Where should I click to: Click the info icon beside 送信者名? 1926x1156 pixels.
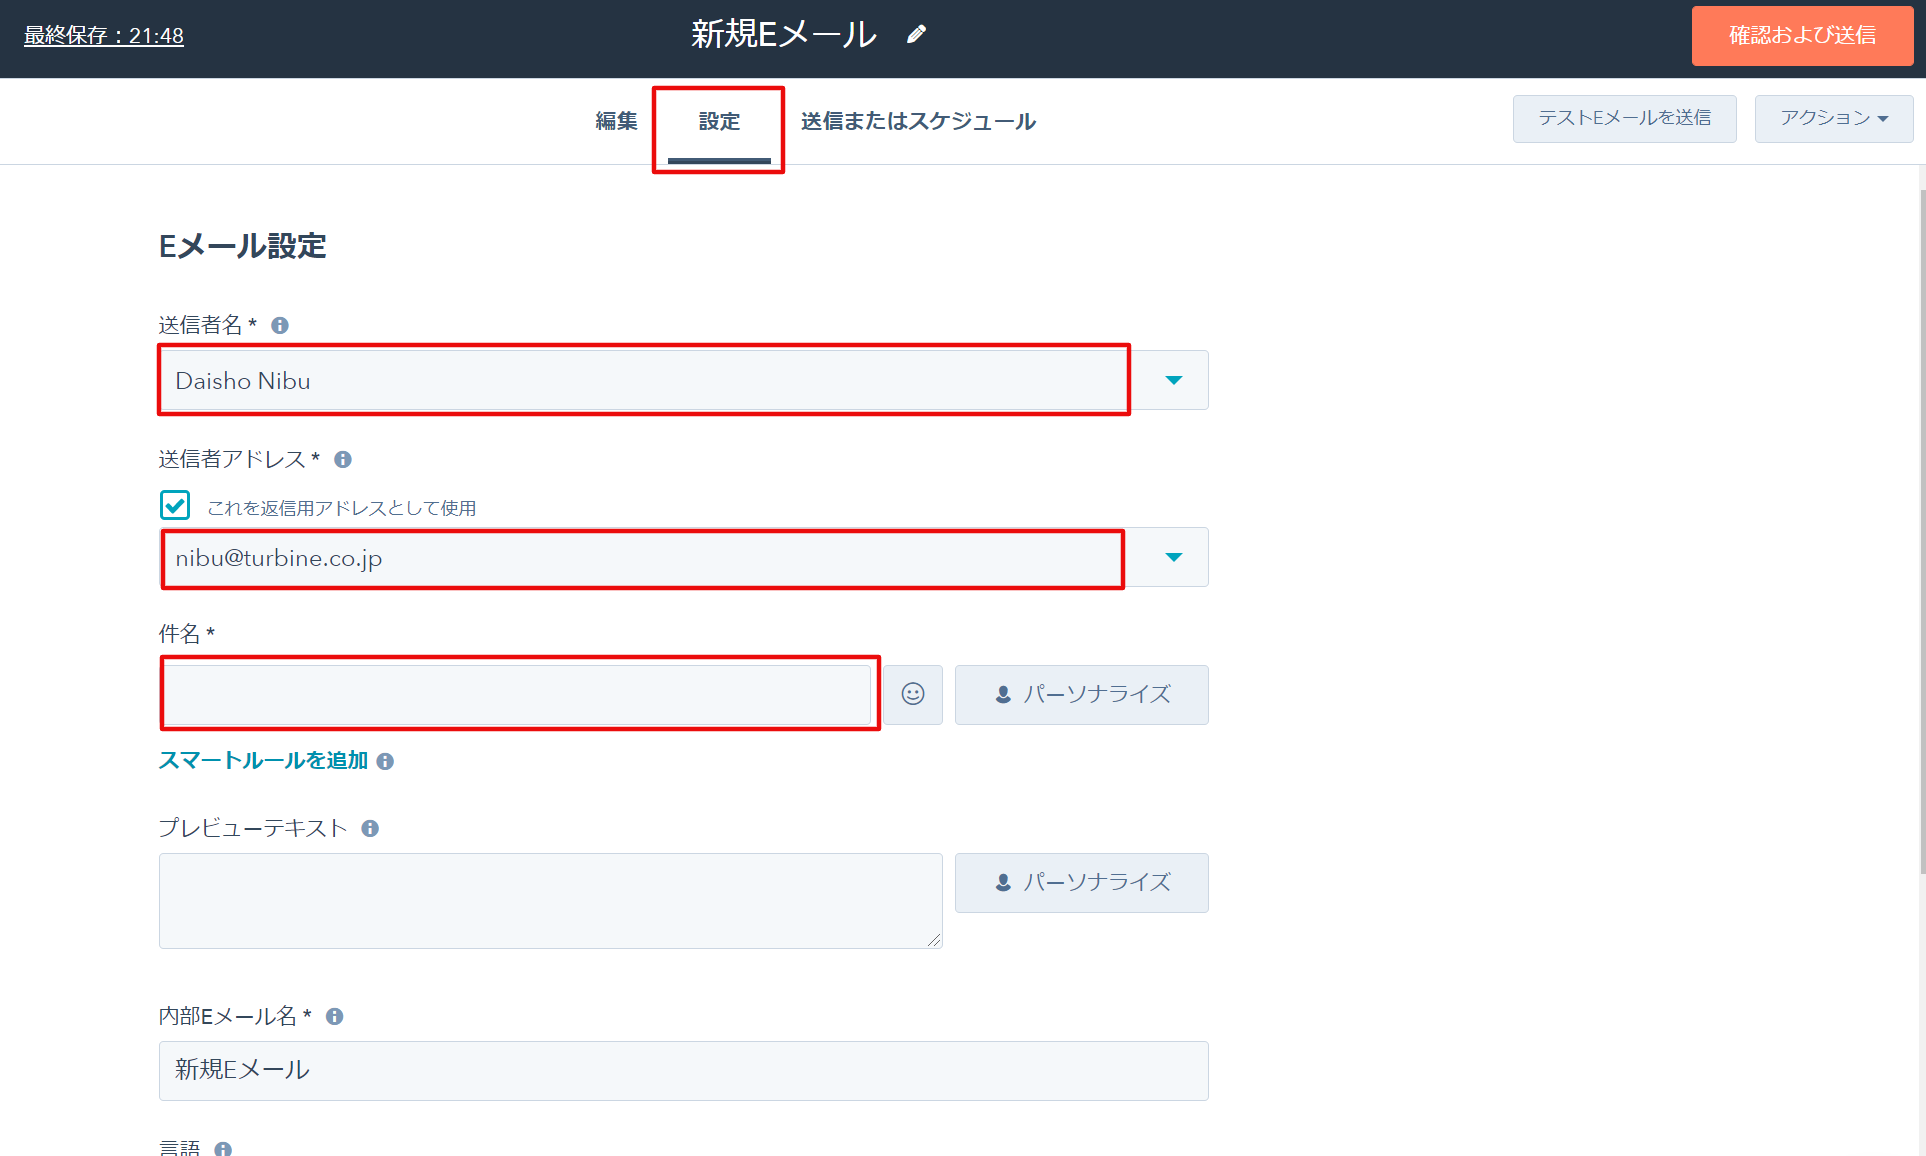280,325
